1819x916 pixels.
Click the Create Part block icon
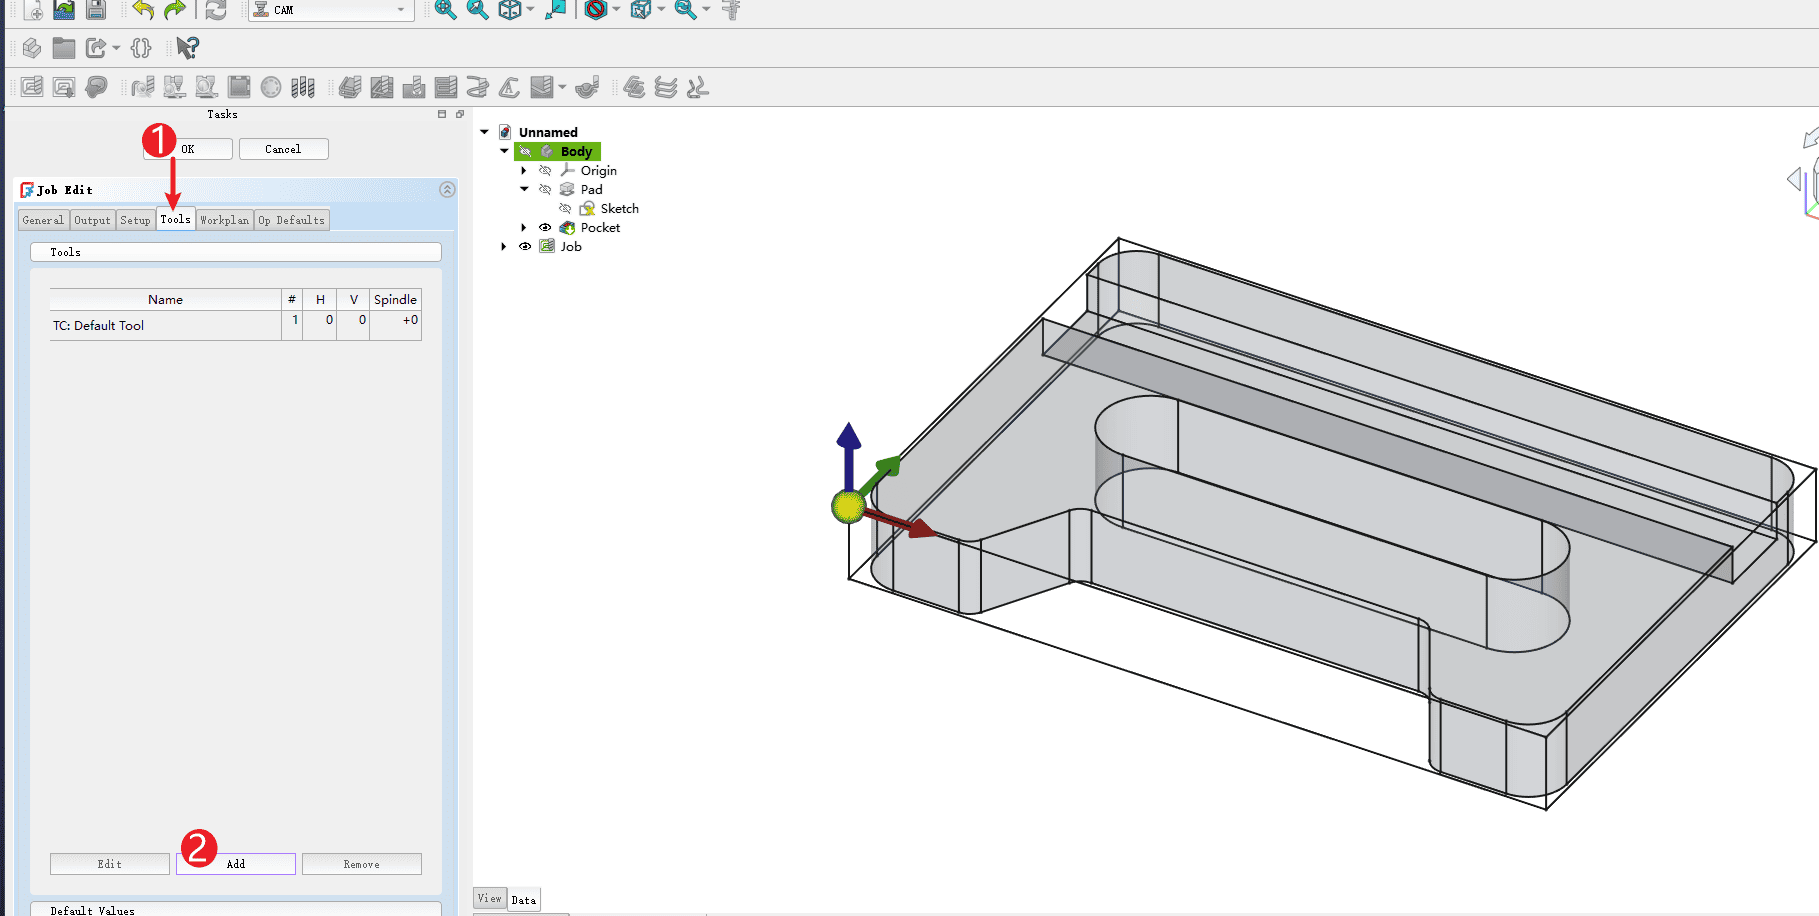pyautogui.click(x=32, y=48)
